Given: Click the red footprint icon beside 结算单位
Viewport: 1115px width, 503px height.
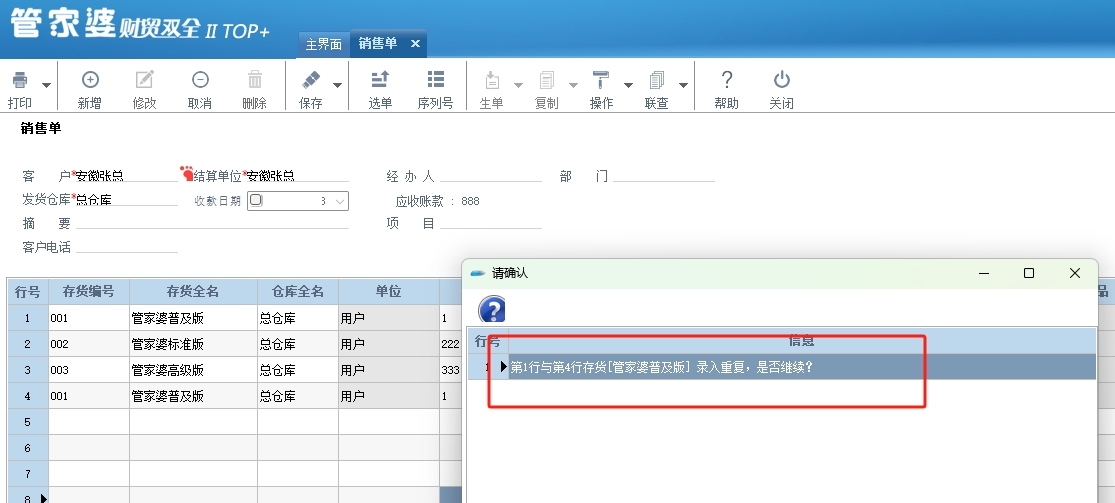Looking at the screenshot, I should tap(187, 173).
